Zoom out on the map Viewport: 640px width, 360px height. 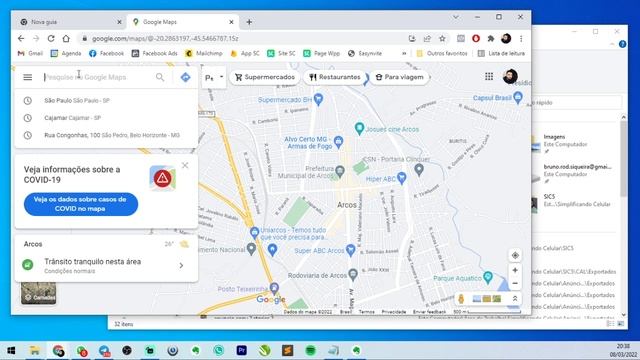(x=515, y=283)
